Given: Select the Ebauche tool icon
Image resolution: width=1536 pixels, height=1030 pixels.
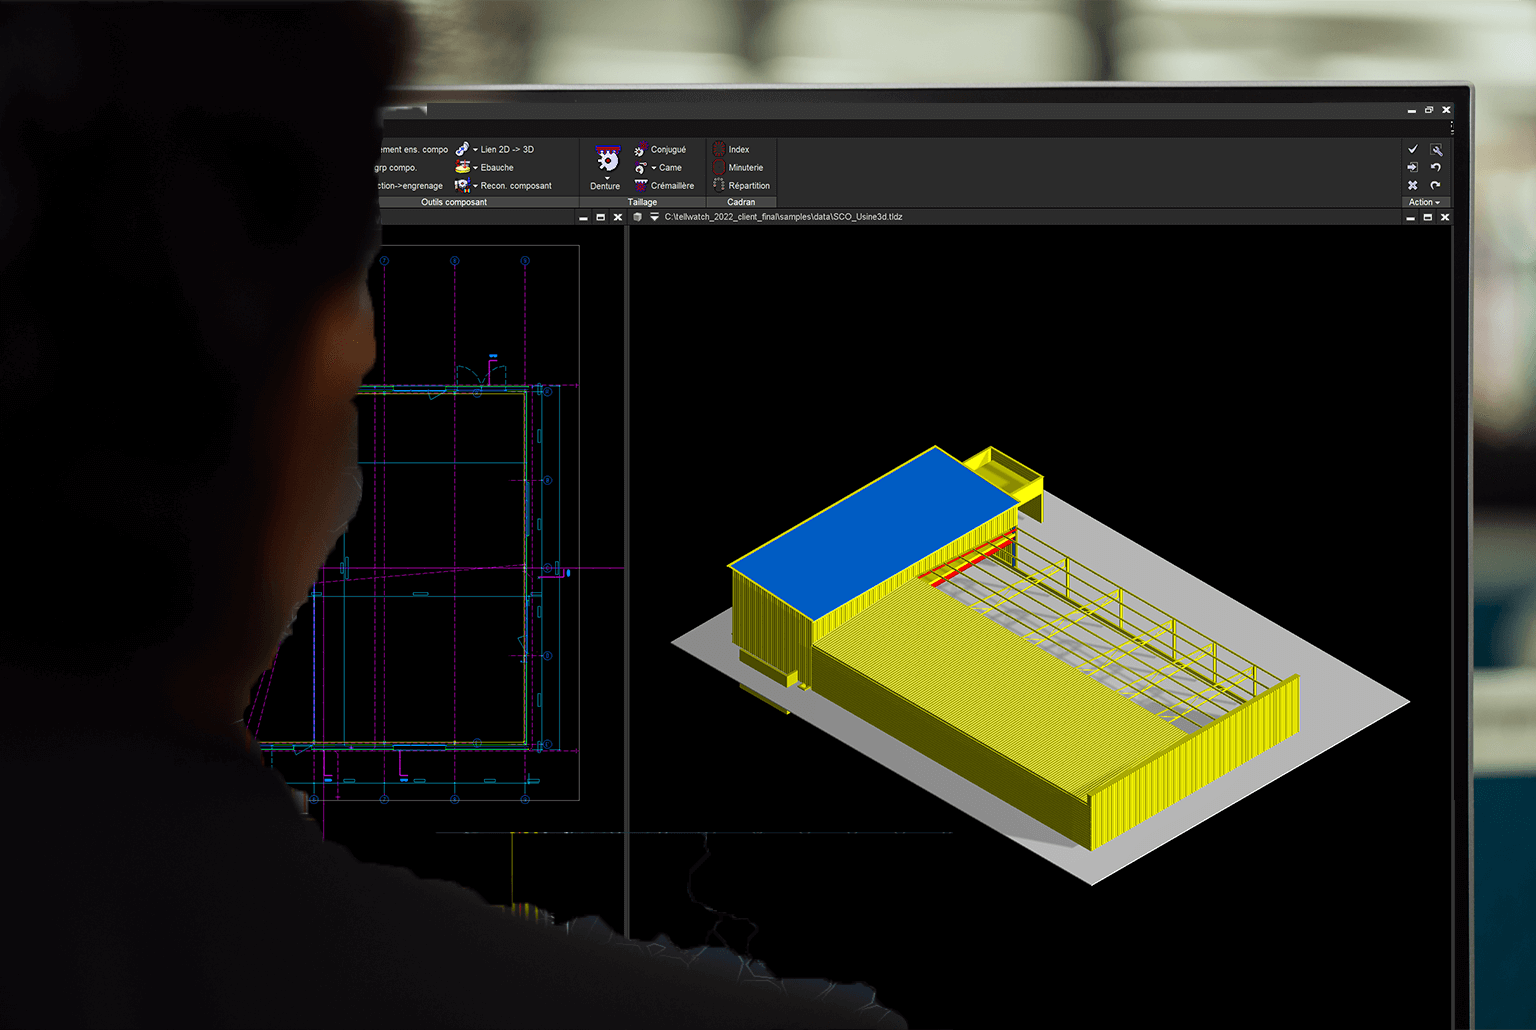Looking at the screenshot, I should tap(462, 167).
